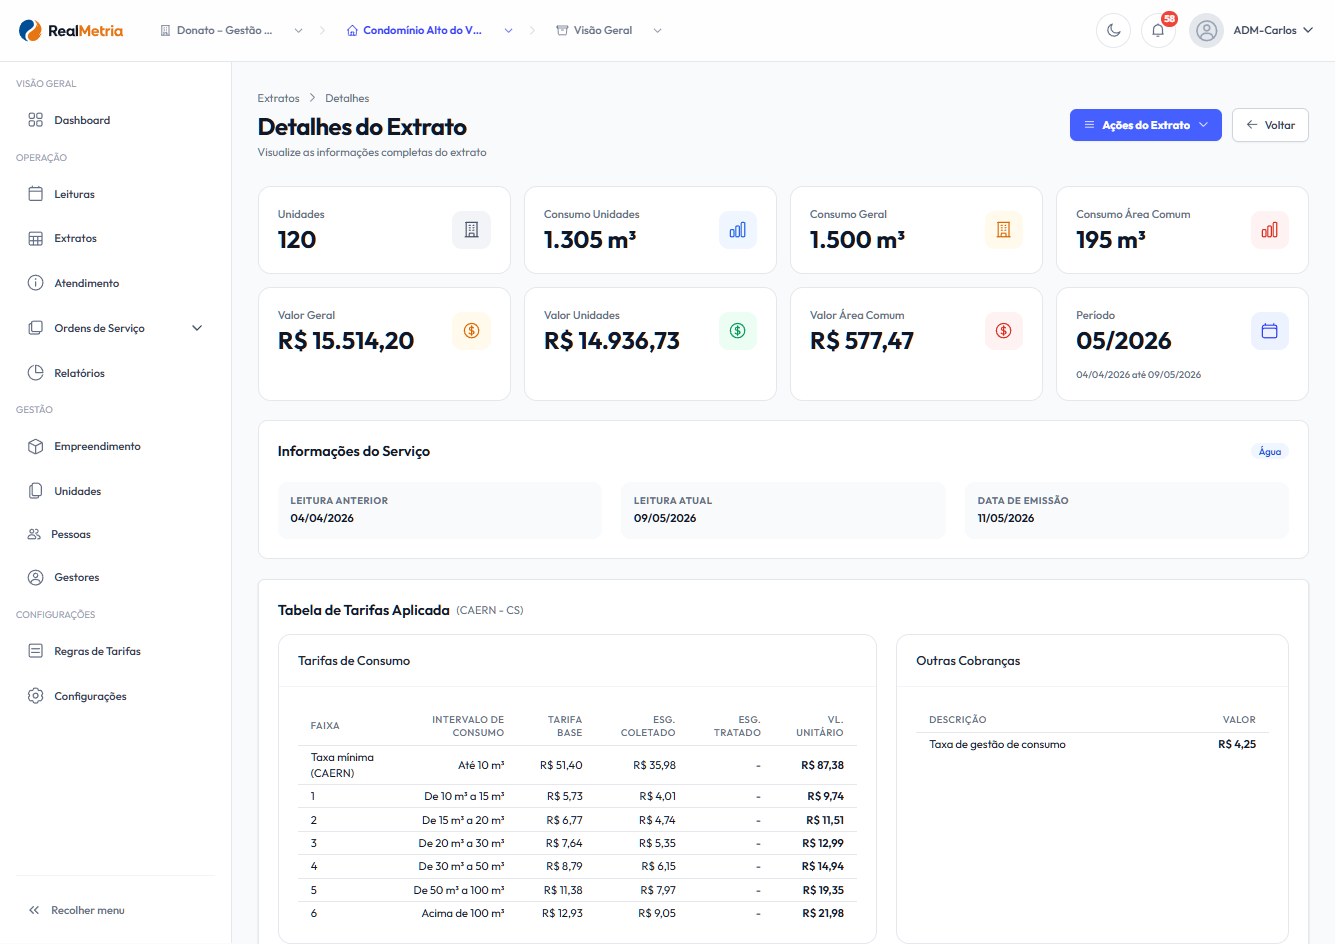1335x944 pixels.
Task: Expand Visão Geral view dropdown
Action: (657, 30)
